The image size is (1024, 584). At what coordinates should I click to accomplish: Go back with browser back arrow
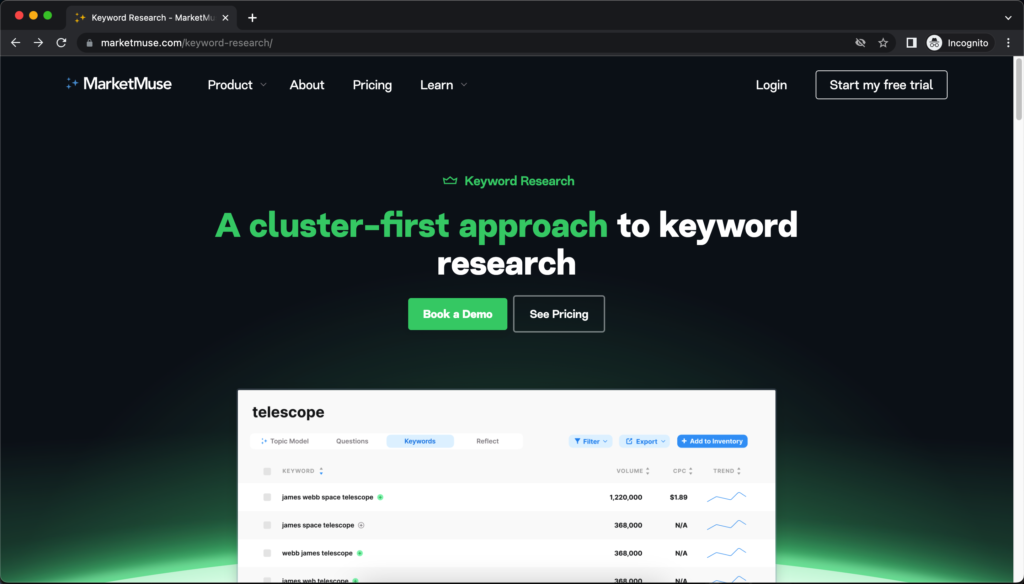point(16,42)
